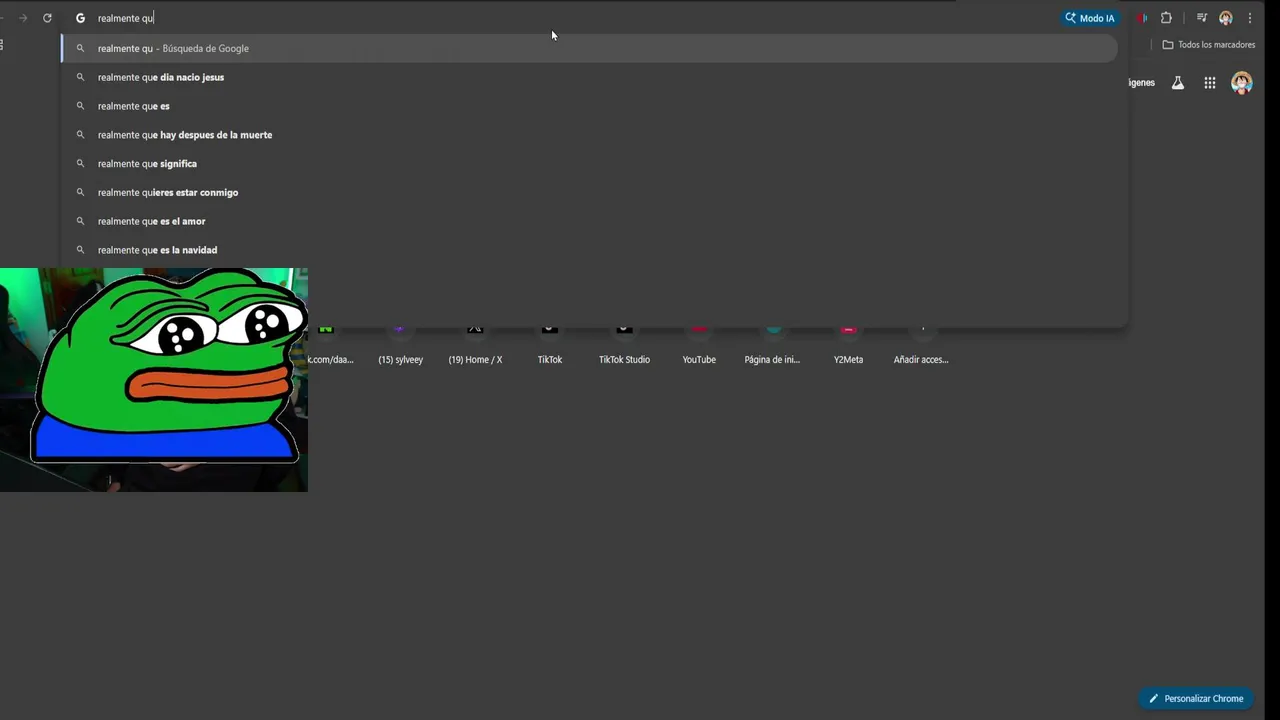Open the Y2Meta shortcut
1280x720 pixels.
coord(848,344)
